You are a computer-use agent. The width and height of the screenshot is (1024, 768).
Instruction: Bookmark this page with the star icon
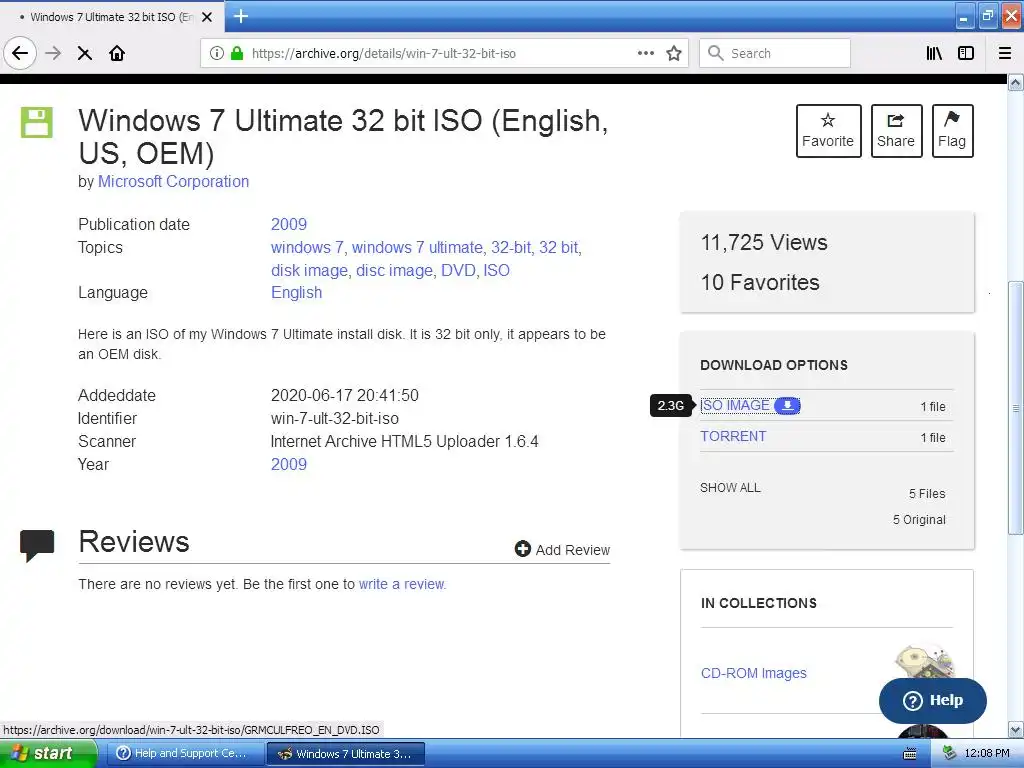click(x=674, y=53)
